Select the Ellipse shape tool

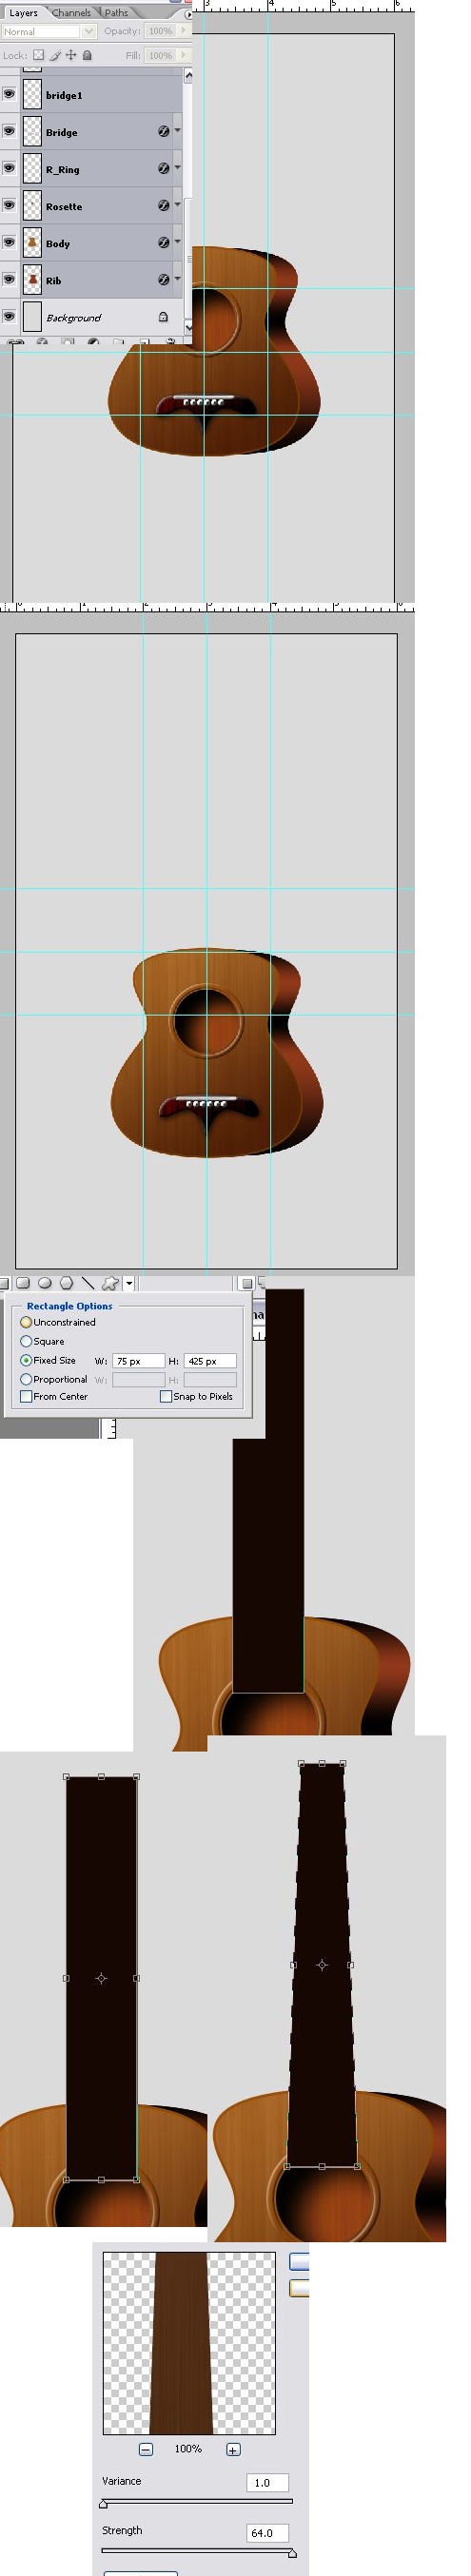45,1283
